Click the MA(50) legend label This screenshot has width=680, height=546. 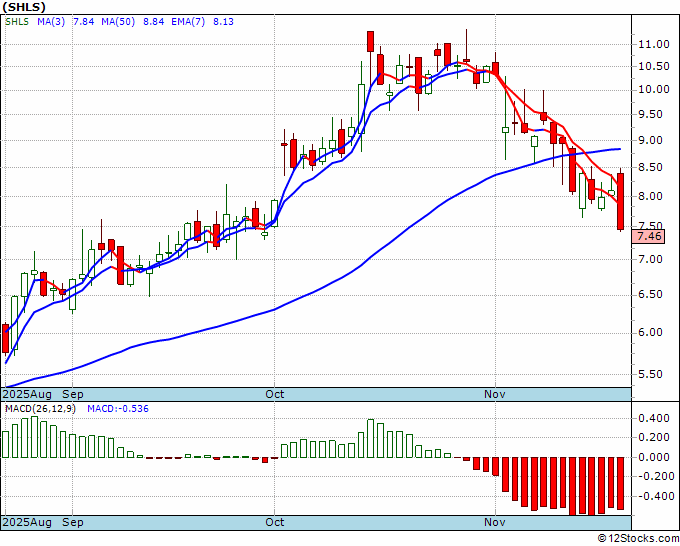118,22
